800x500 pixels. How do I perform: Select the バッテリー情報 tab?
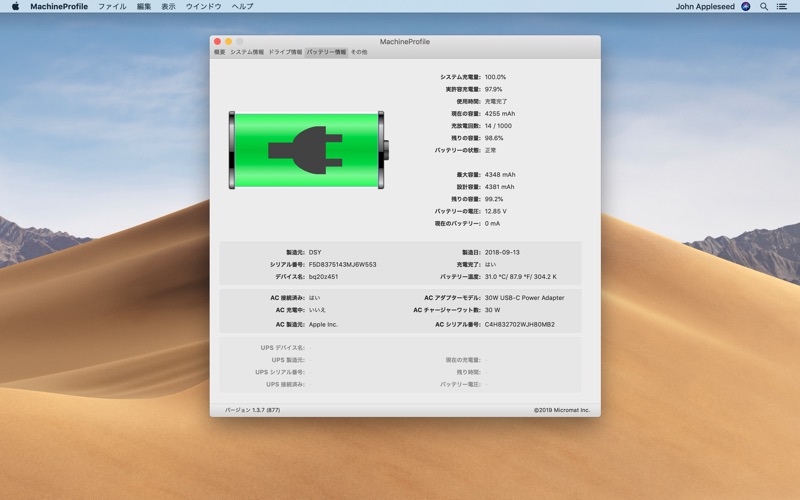tap(326, 52)
